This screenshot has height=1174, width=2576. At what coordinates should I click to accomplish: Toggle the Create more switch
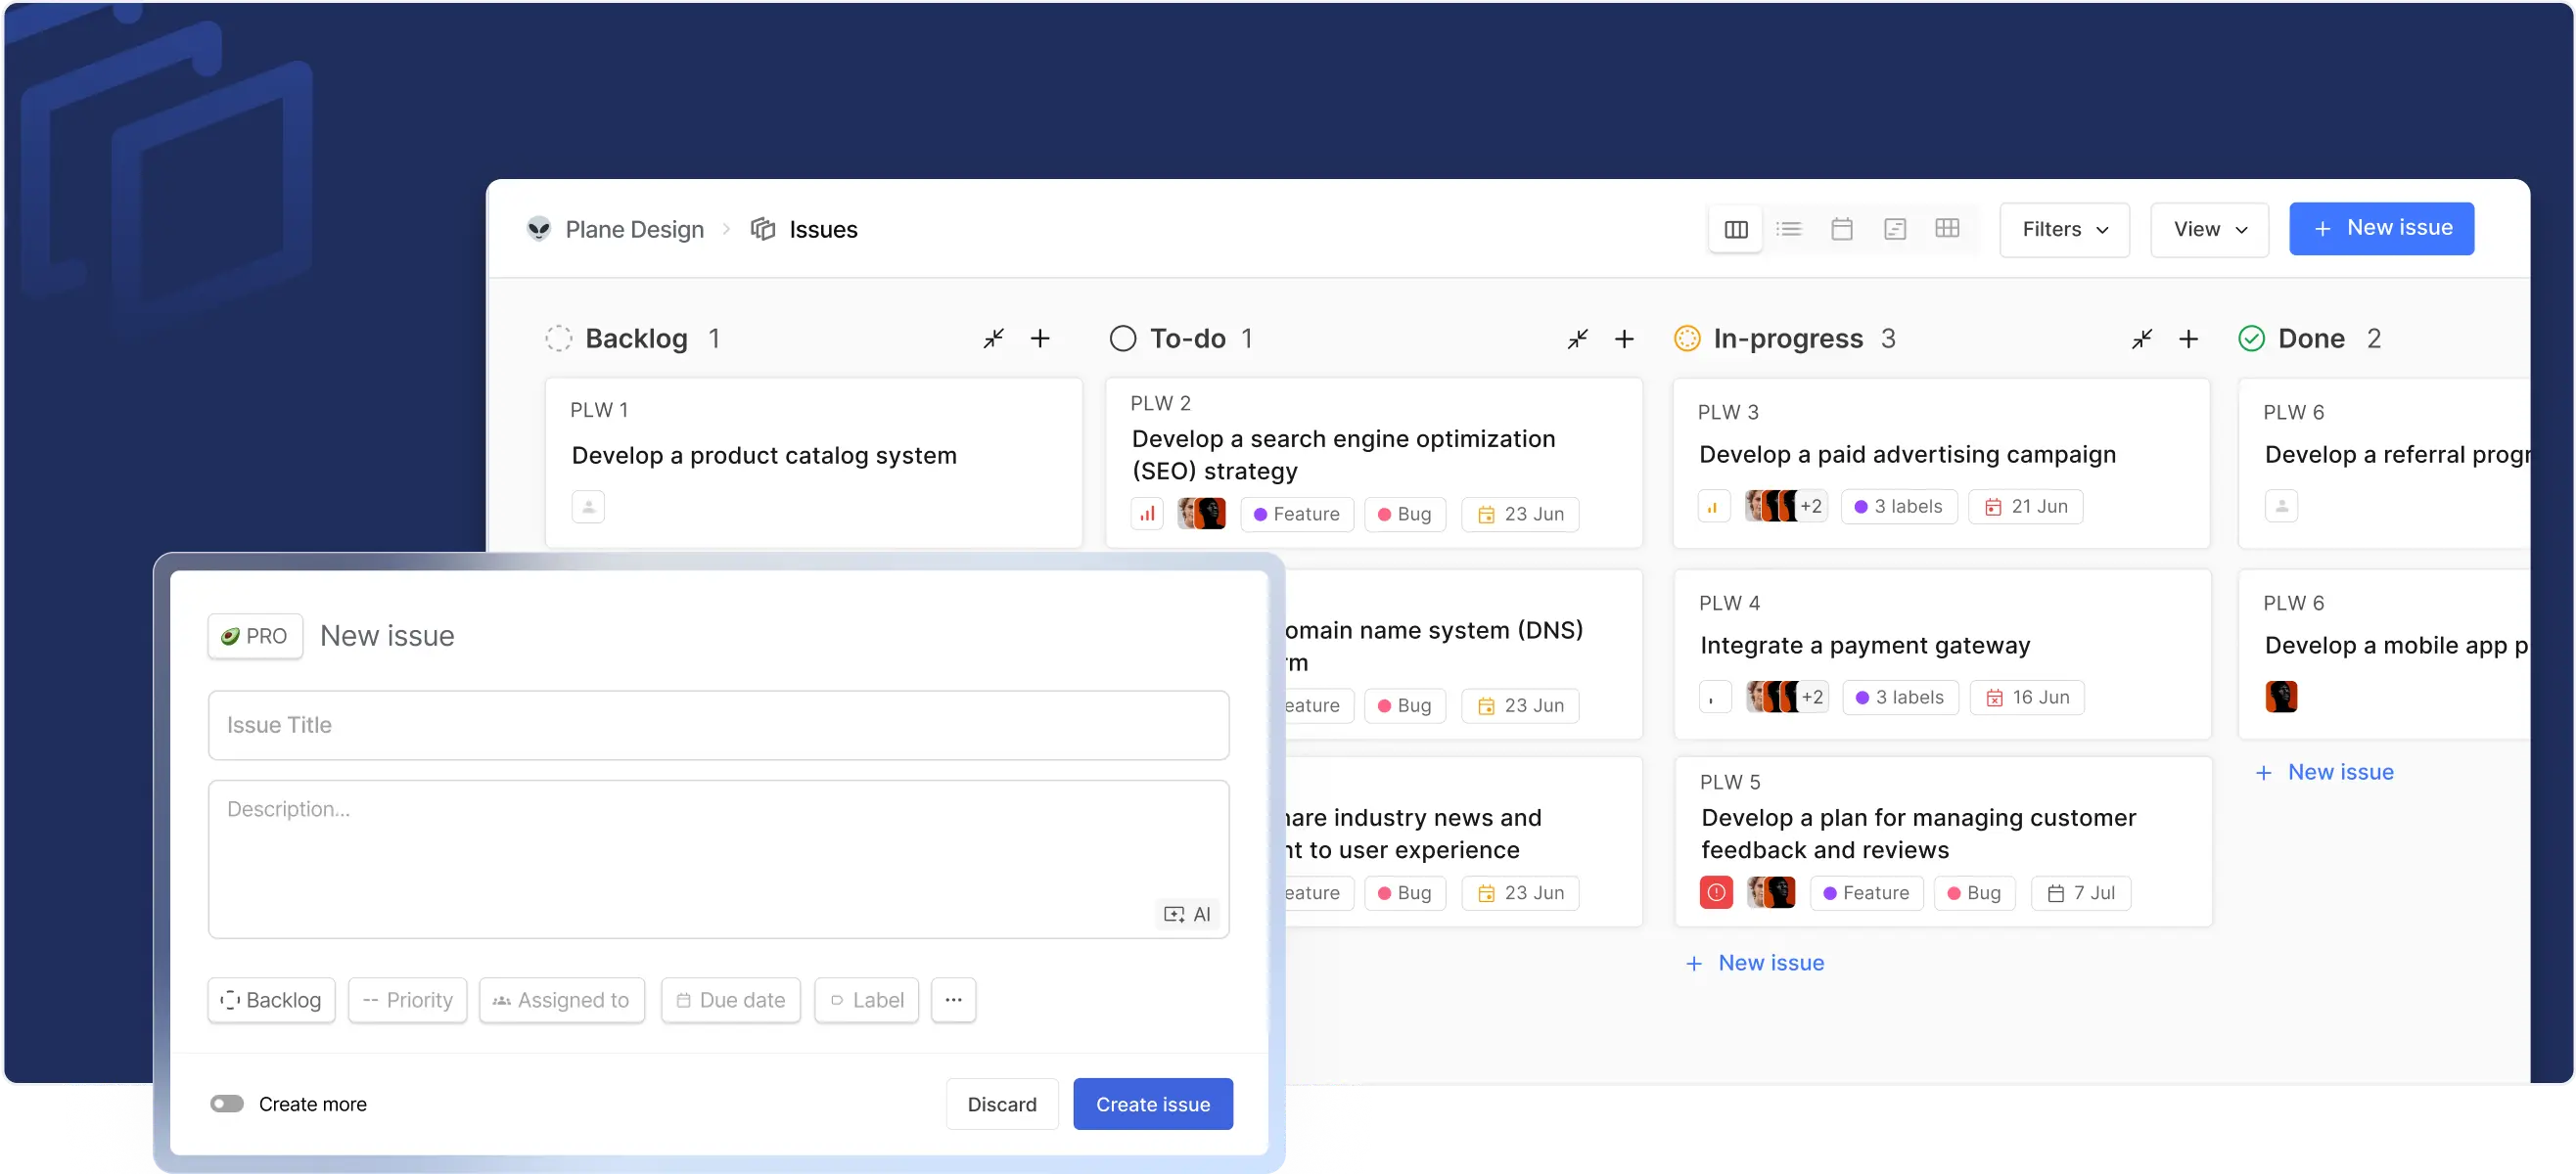(x=227, y=1104)
